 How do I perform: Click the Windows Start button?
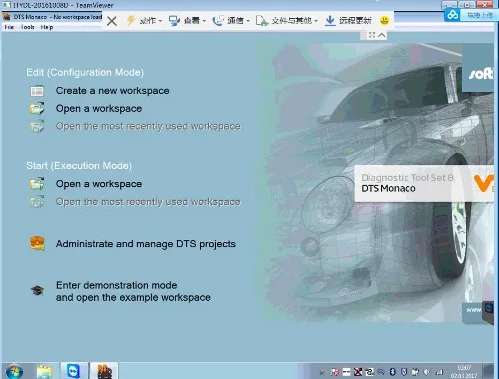pos(14,371)
